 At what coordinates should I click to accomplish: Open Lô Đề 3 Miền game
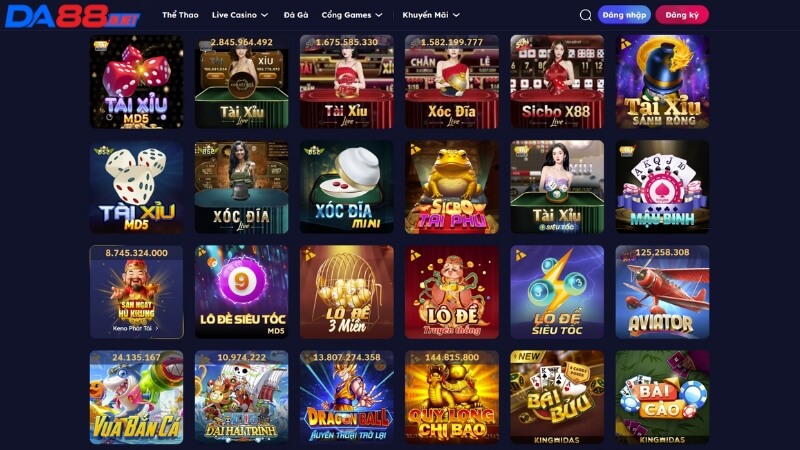point(346,292)
